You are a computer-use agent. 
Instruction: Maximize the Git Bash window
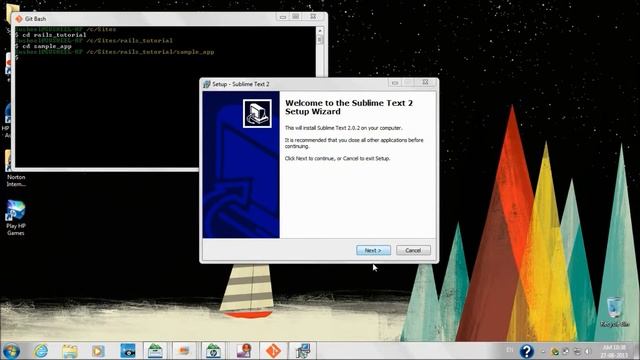coord(296,17)
